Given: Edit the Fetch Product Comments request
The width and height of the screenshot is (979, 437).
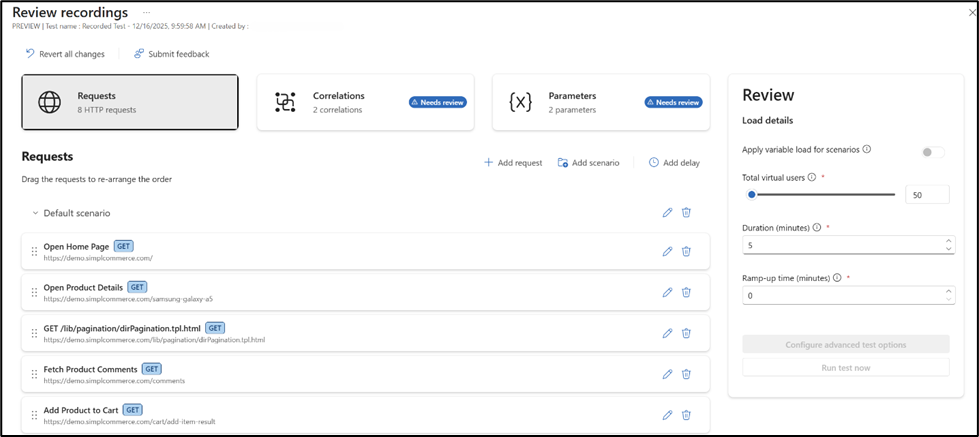Looking at the screenshot, I should [667, 374].
